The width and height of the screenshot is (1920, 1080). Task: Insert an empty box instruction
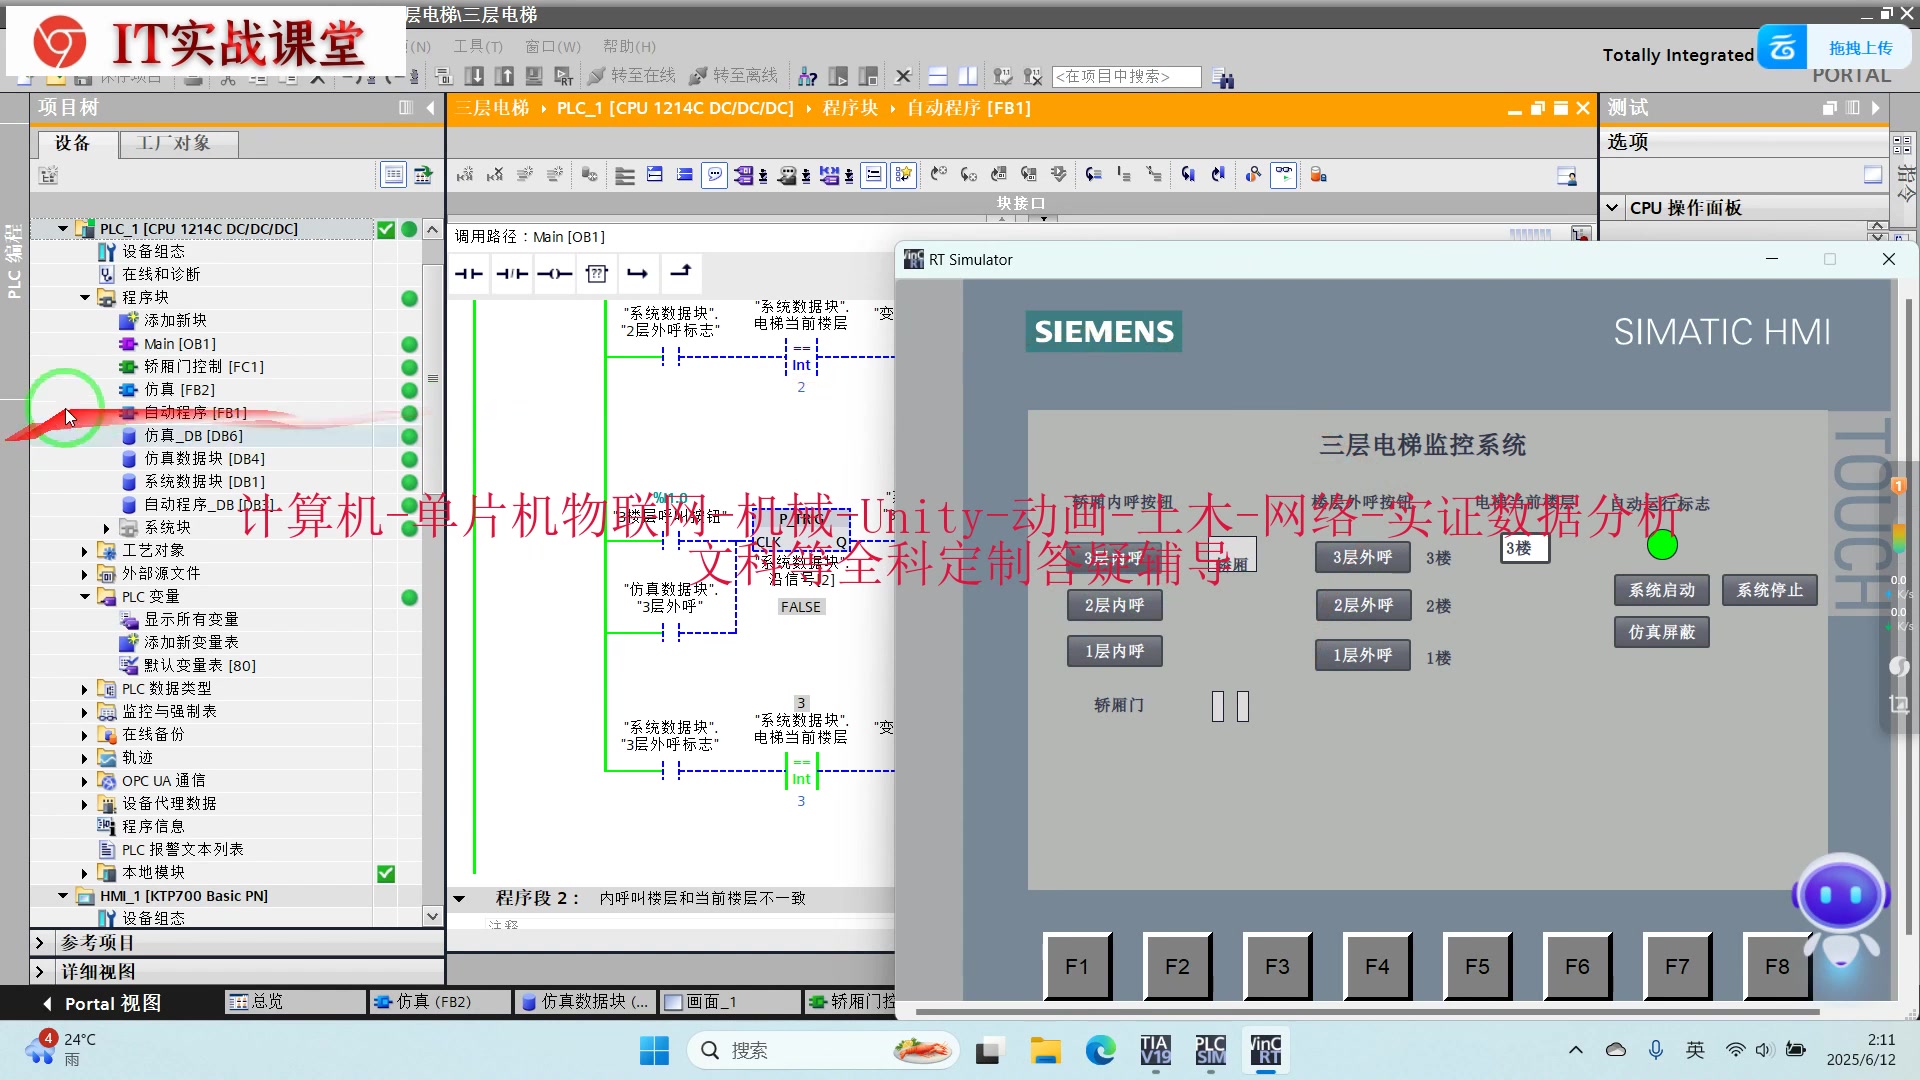597,274
